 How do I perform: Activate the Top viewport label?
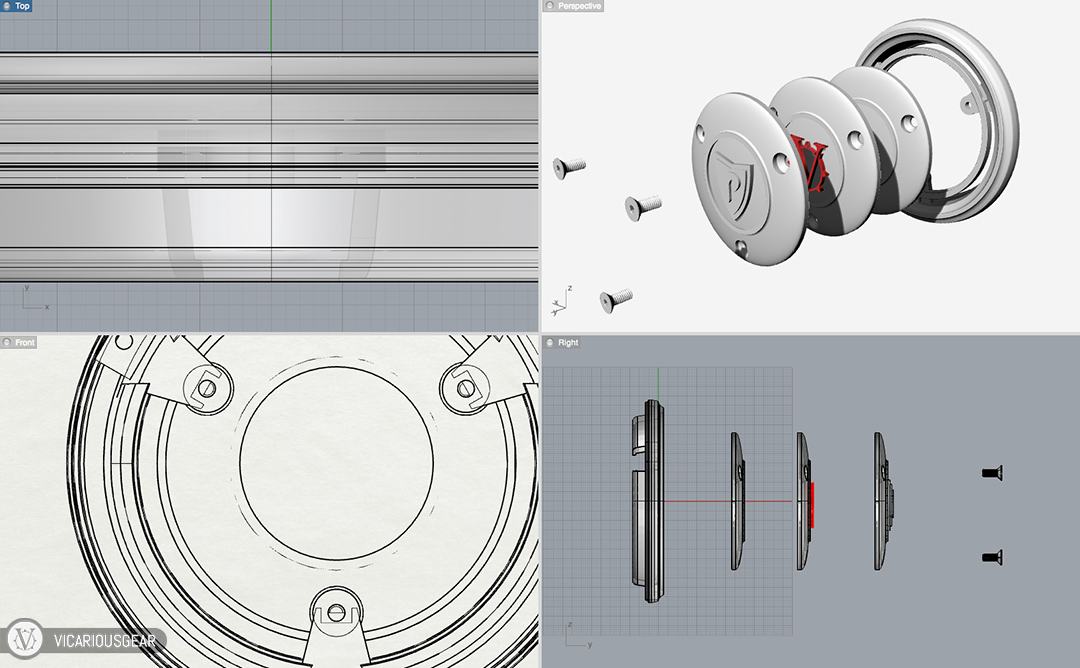pos(22,6)
